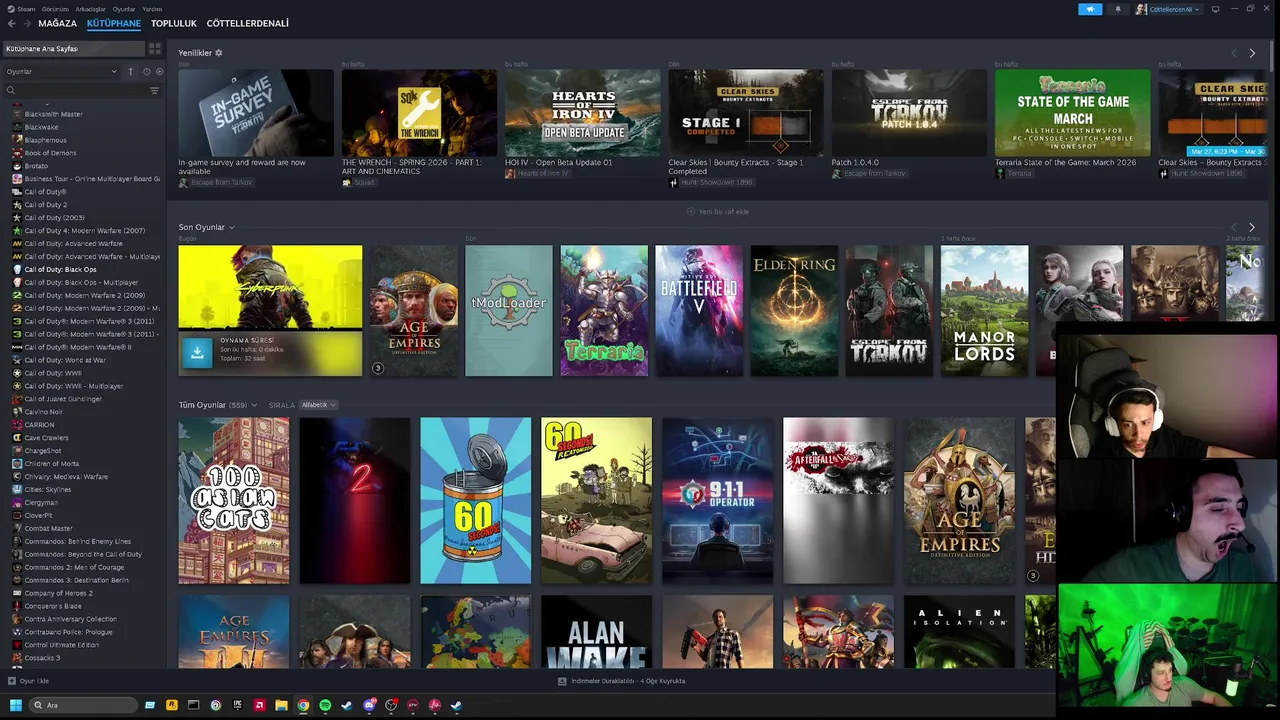Open advanced filter options beside search
1280x720 pixels.
pyautogui.click(x=154, y=90)
